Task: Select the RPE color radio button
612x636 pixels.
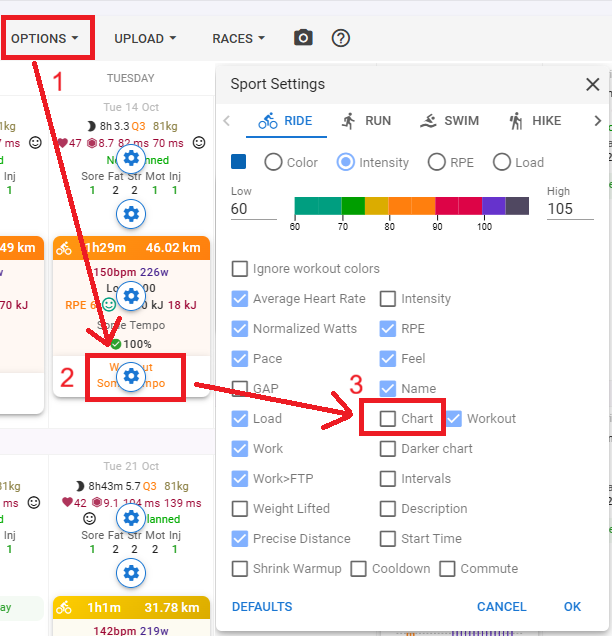Action: (437, 162)
